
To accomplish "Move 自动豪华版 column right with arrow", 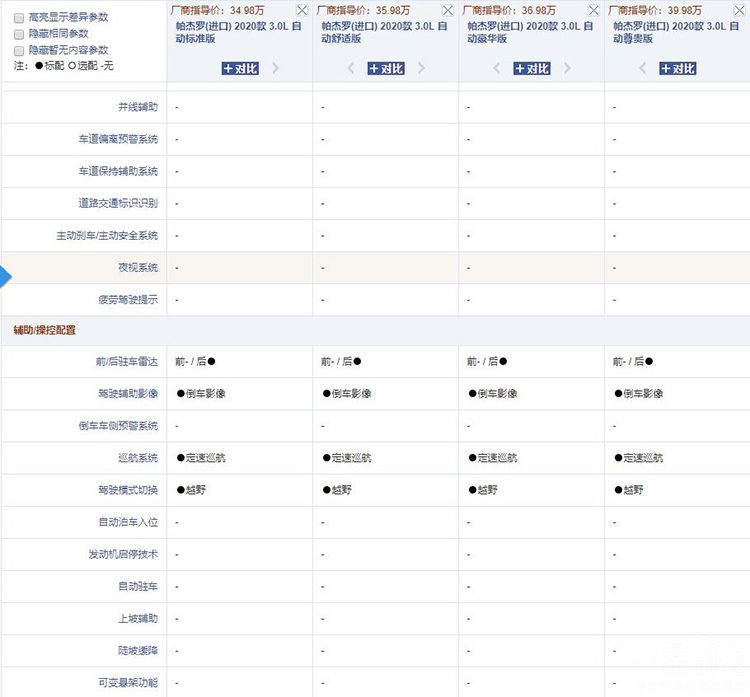I will (x=568, y=69).
